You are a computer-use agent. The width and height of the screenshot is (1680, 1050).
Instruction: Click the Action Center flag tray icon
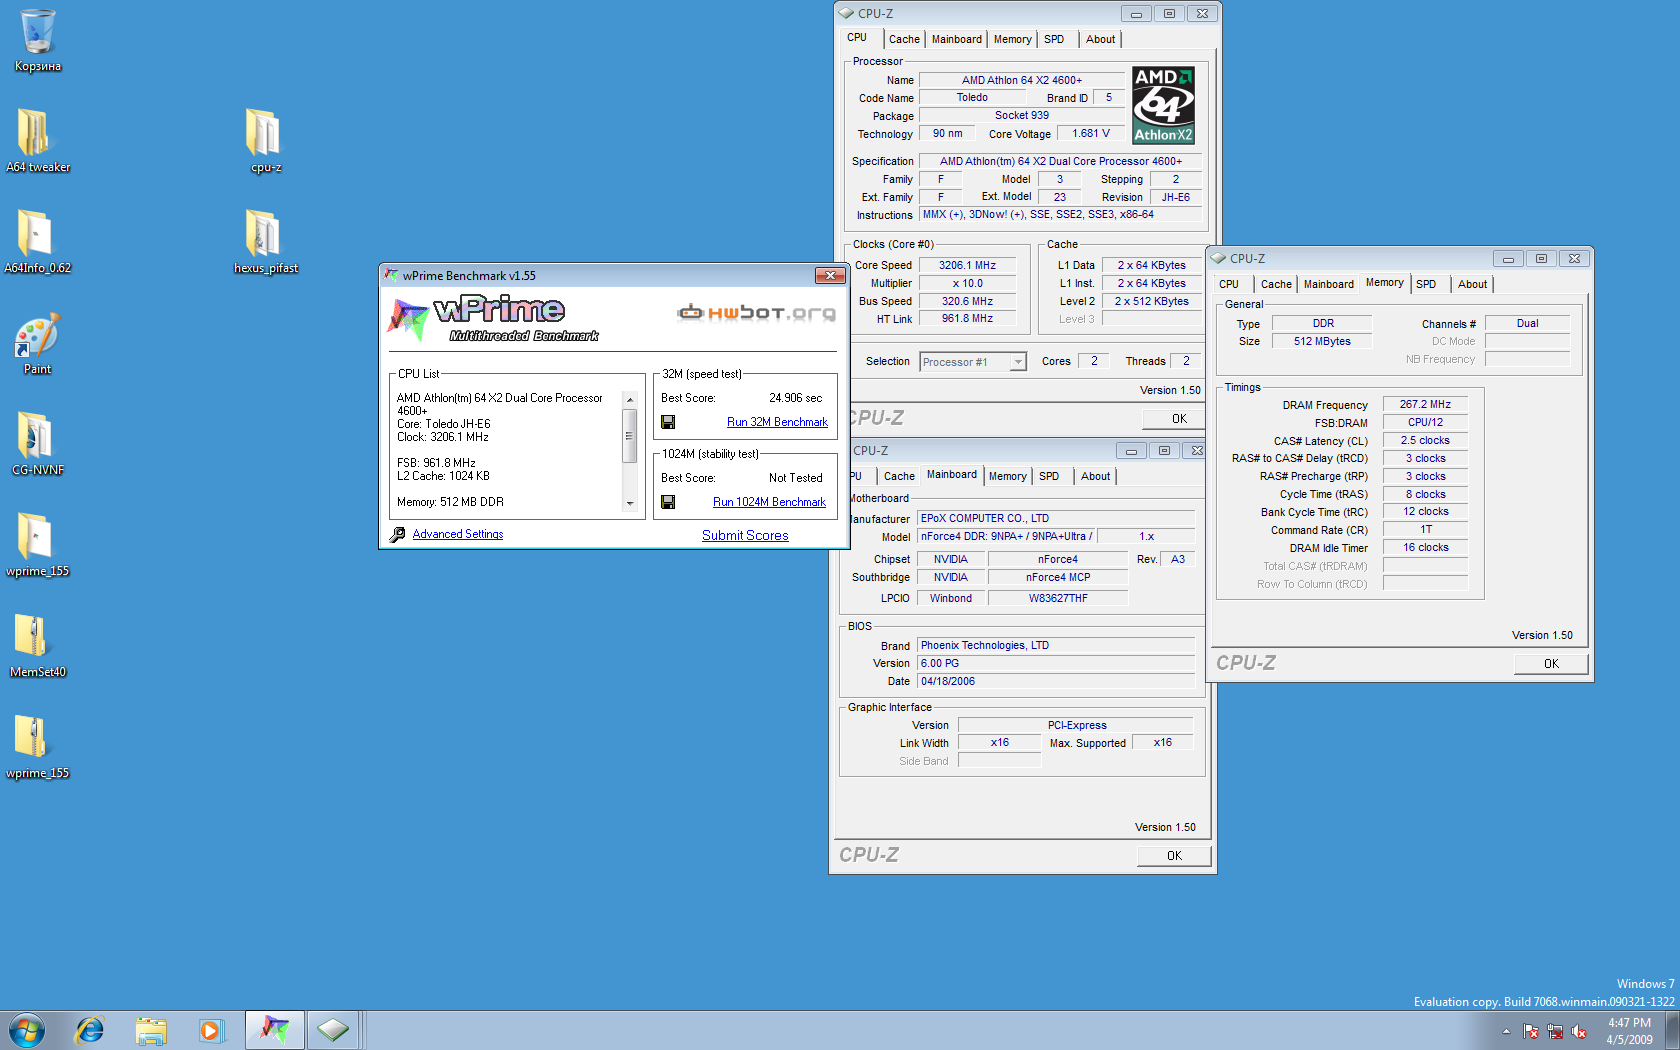click(x=1531, y=1031)
